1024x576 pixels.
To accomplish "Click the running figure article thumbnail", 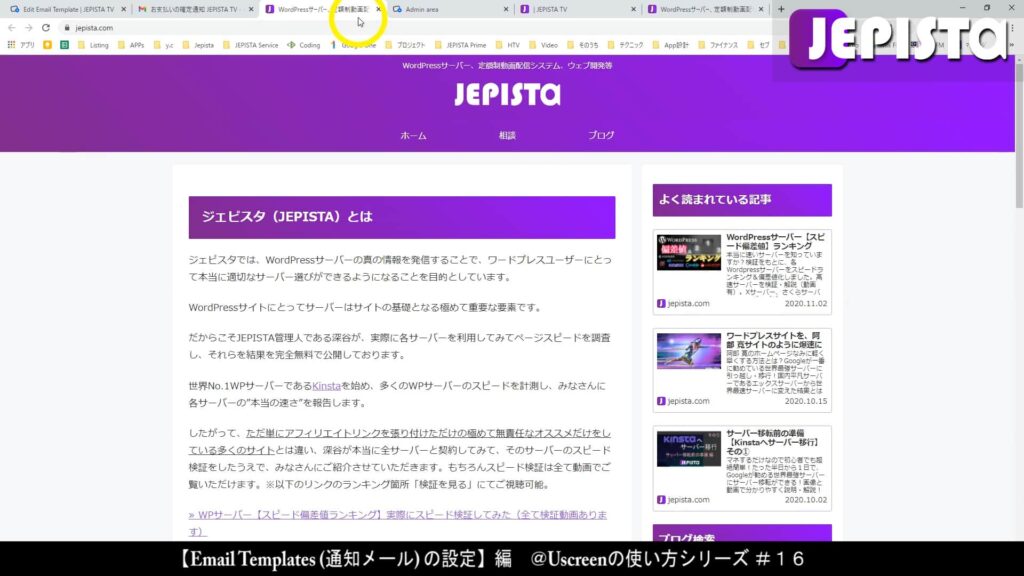I will 688,351.
